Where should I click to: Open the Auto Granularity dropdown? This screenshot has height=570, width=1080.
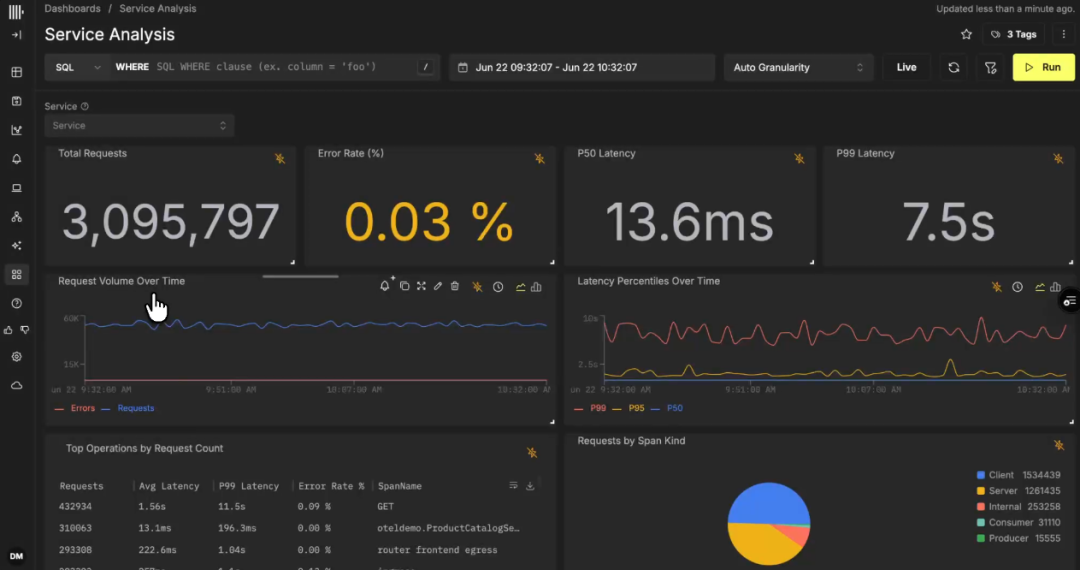pos(798,67)
